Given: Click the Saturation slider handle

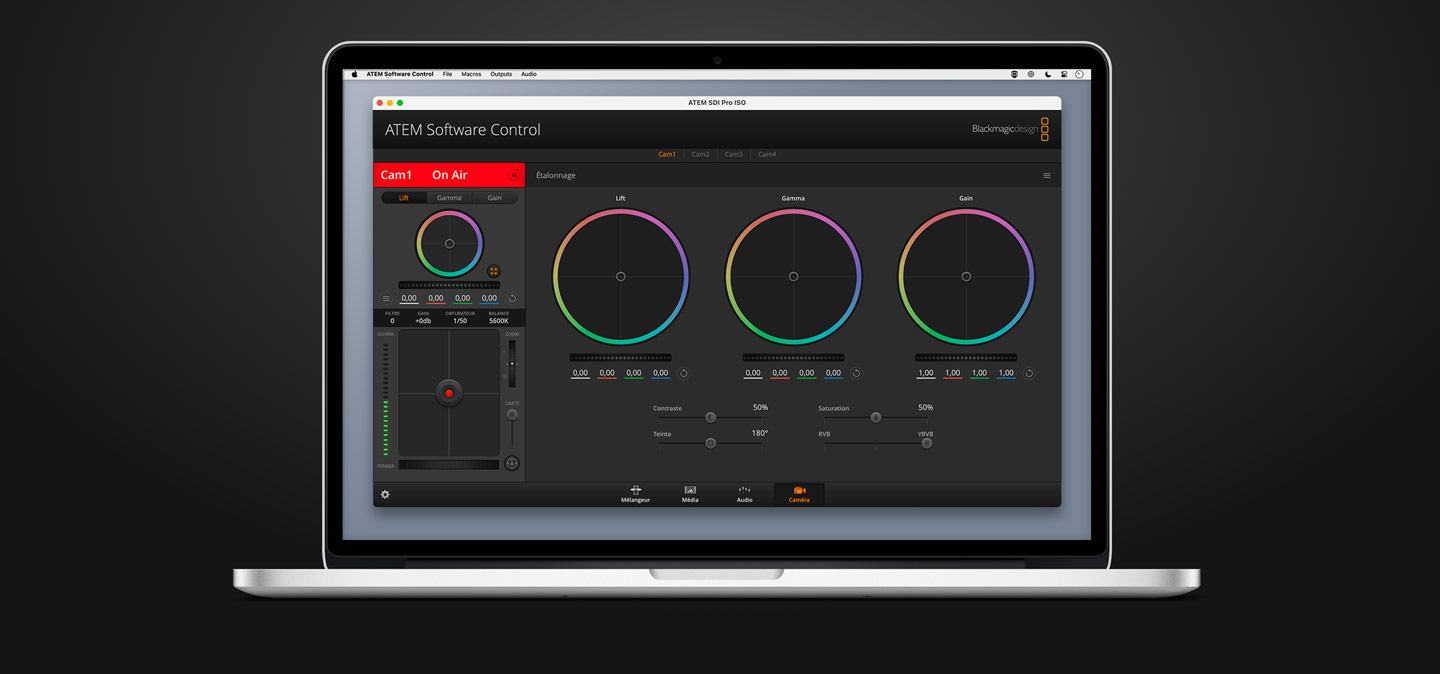Looking at the screenshot, I should point(875,417).
